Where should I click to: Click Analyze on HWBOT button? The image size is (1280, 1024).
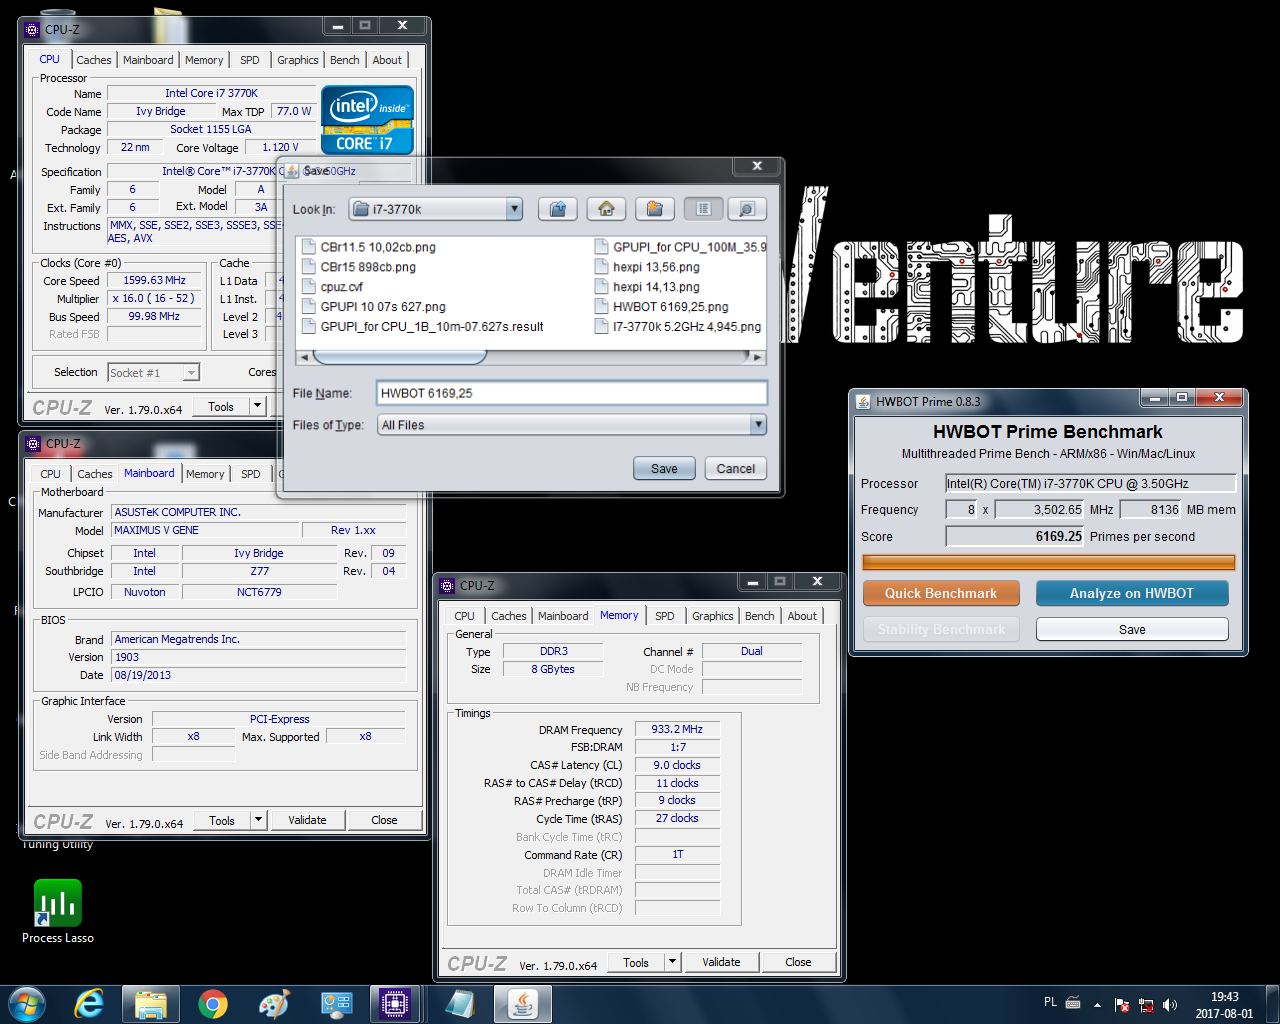(x=1132, y=593)
